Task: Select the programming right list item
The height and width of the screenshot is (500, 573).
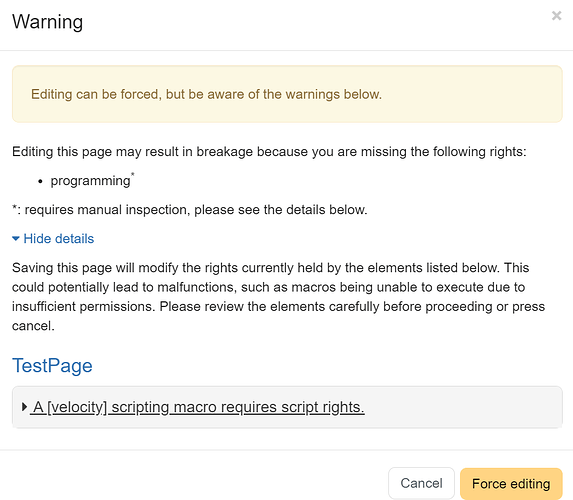Action: click(90, 181)
